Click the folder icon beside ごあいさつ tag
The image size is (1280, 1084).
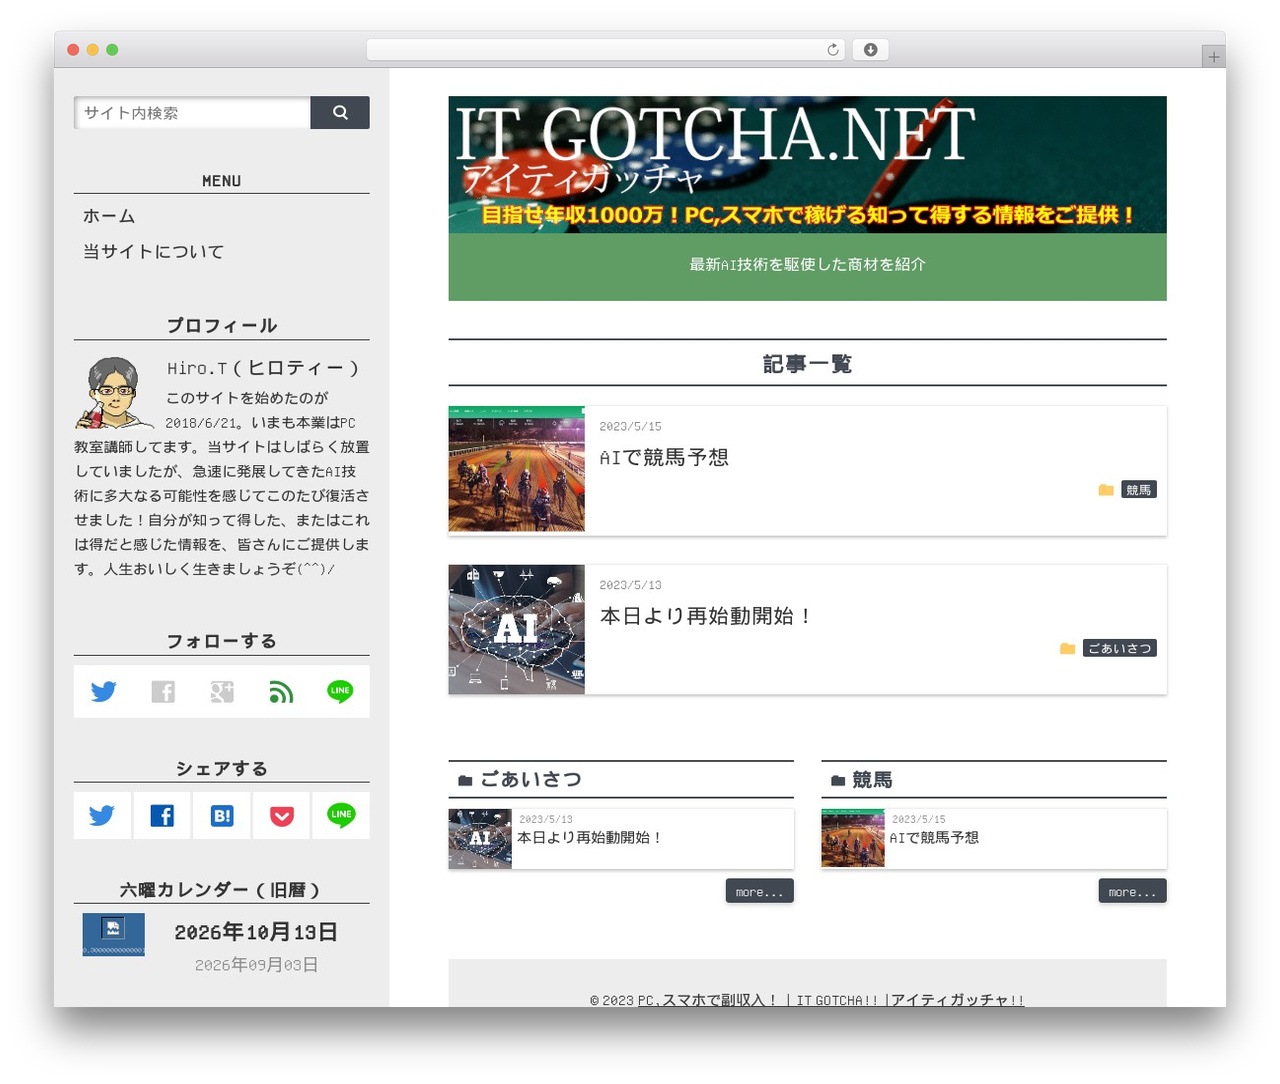(x=1067, y=649)
